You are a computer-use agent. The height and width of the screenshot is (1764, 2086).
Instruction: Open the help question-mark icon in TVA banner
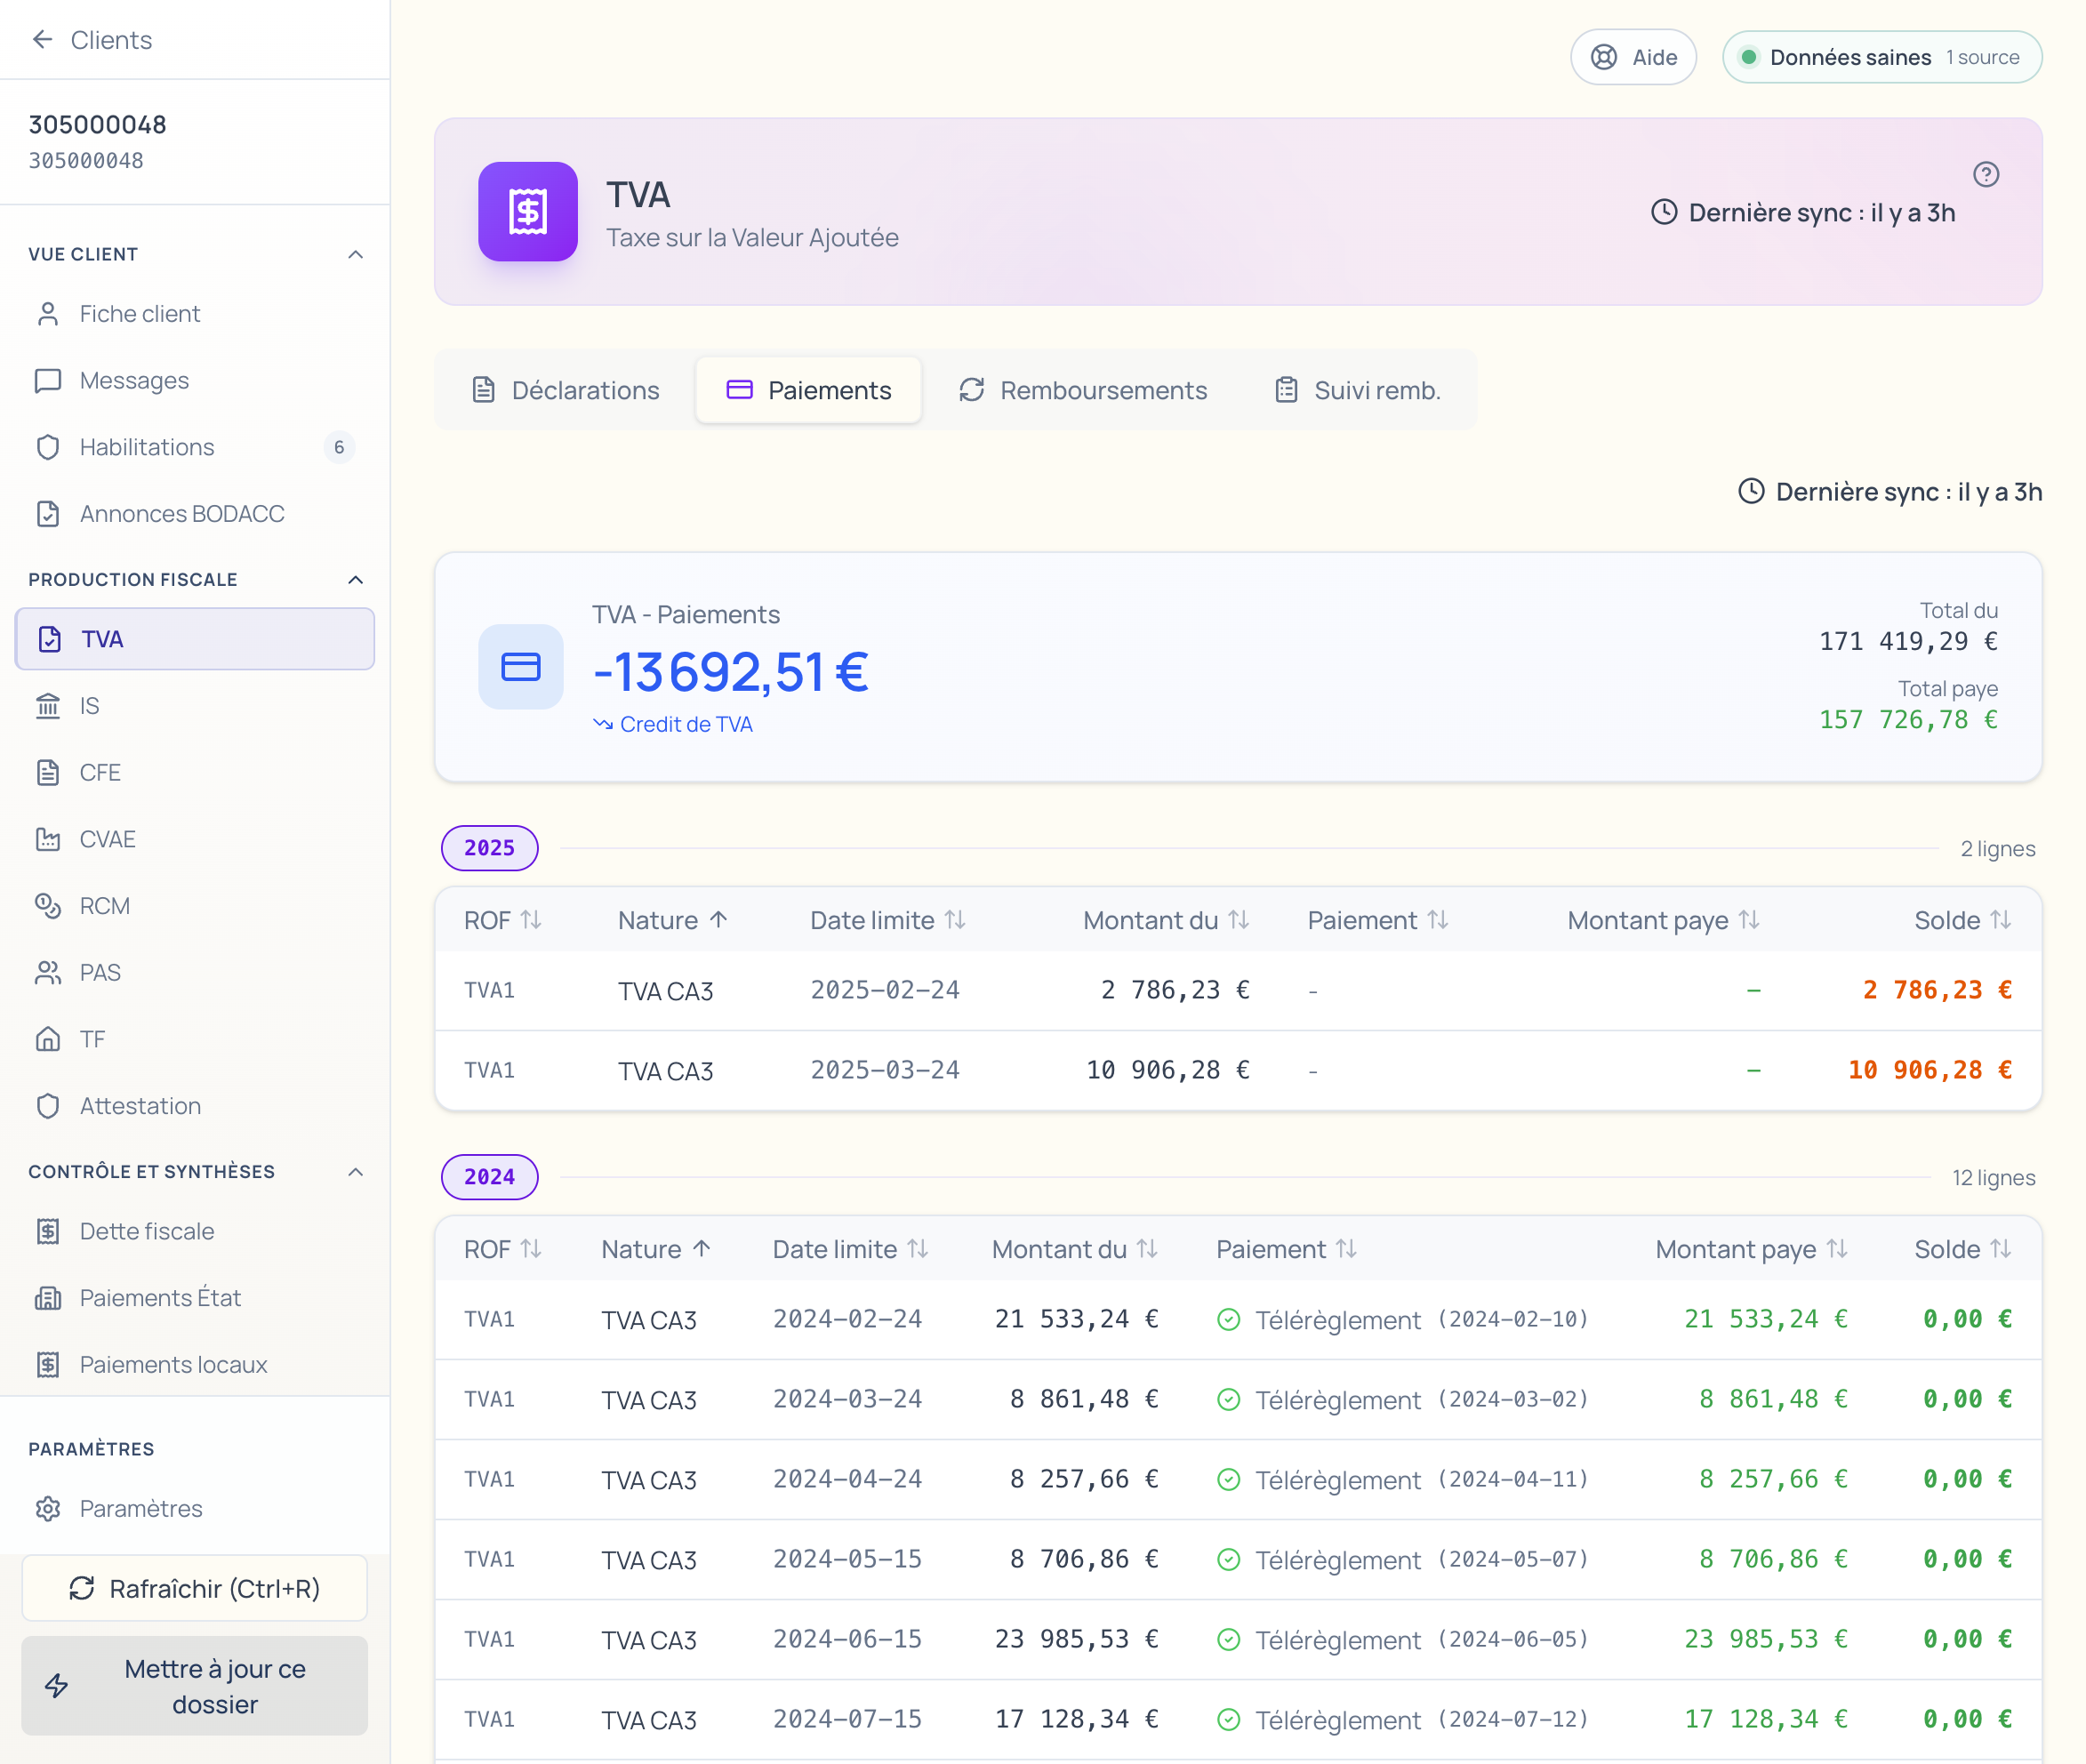point(1985,175)
